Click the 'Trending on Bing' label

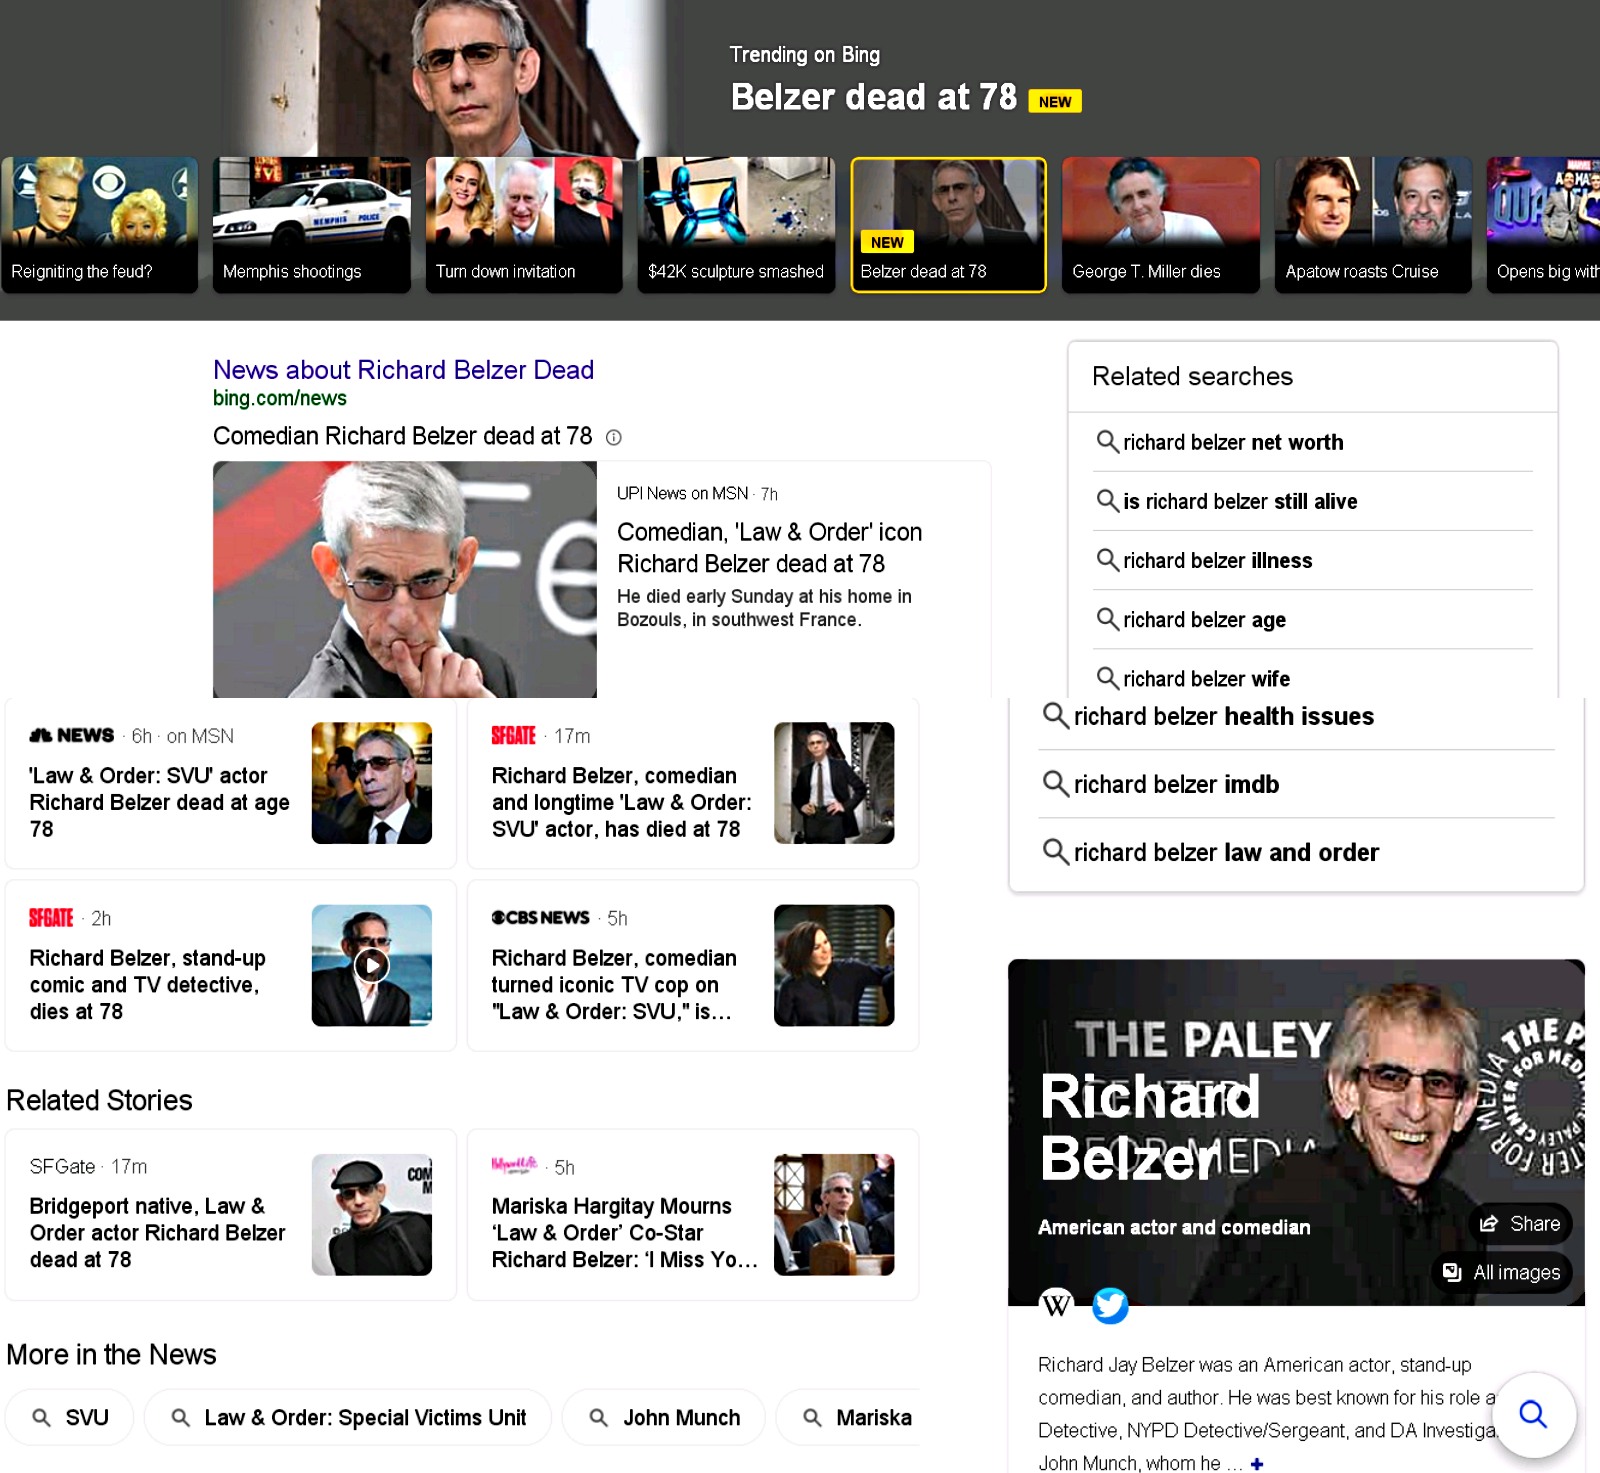[x=805, y=55]
